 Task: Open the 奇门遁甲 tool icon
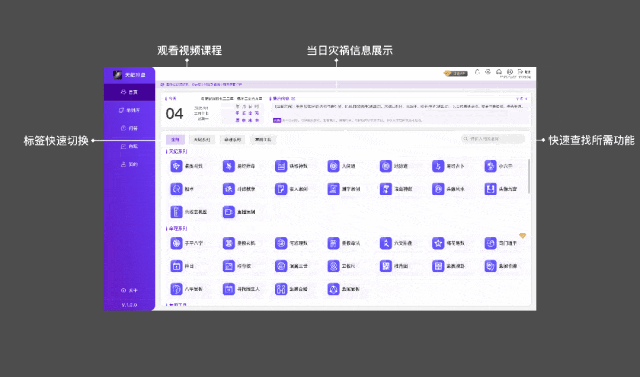coord(490,243)
